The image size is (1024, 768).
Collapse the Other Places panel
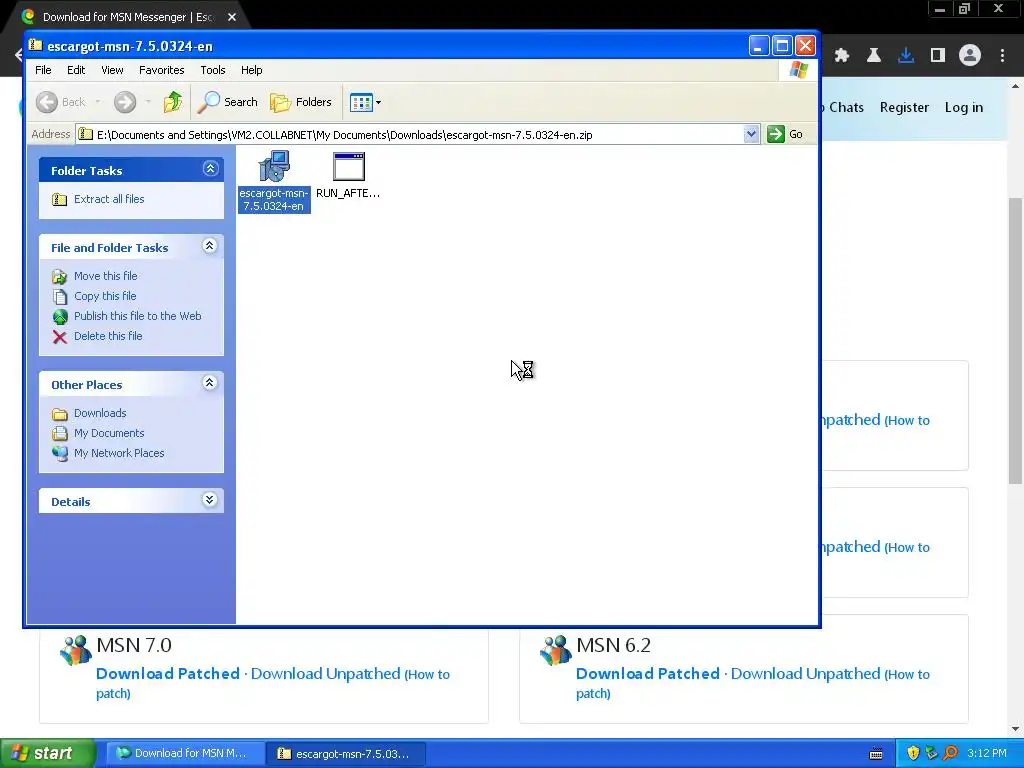click(210, 383)
